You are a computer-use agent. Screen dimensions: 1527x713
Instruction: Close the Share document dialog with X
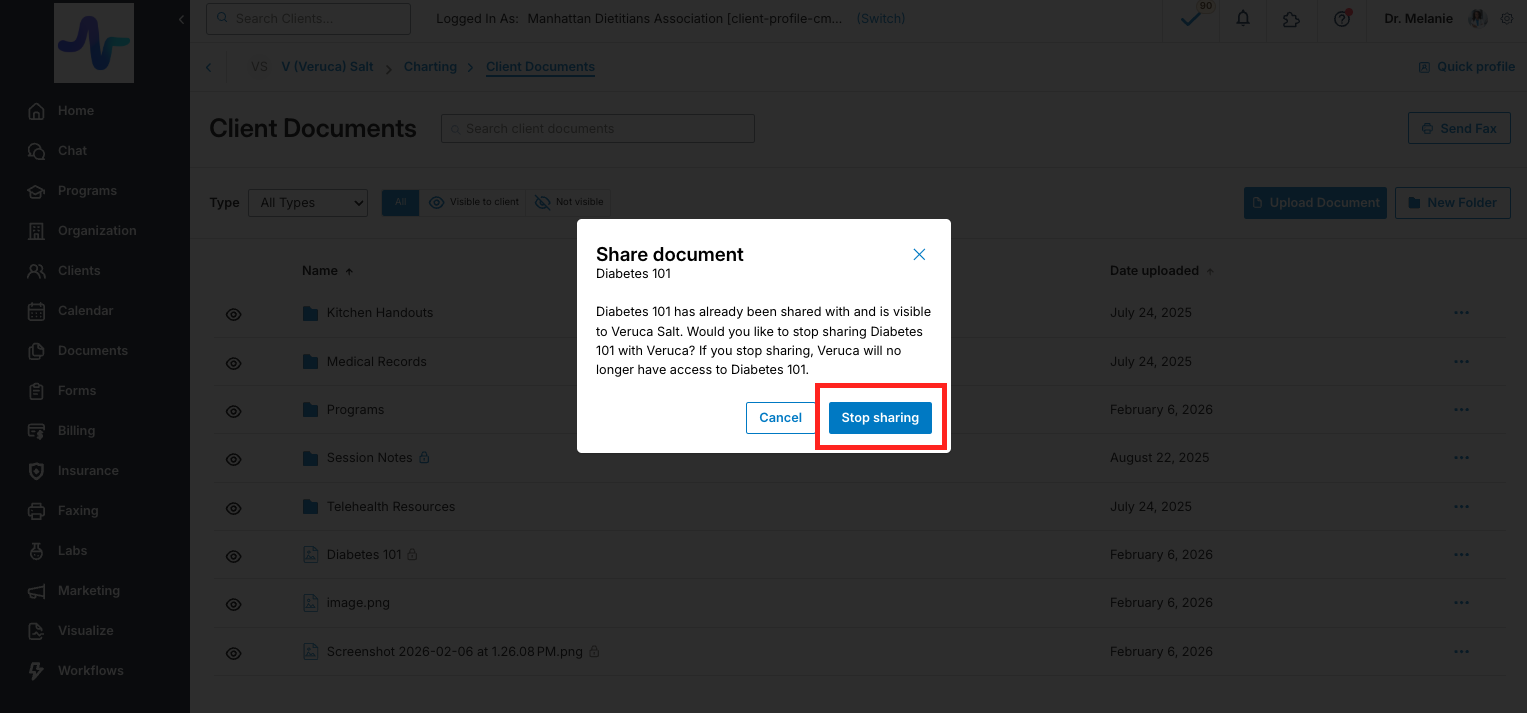coord(919,255)
